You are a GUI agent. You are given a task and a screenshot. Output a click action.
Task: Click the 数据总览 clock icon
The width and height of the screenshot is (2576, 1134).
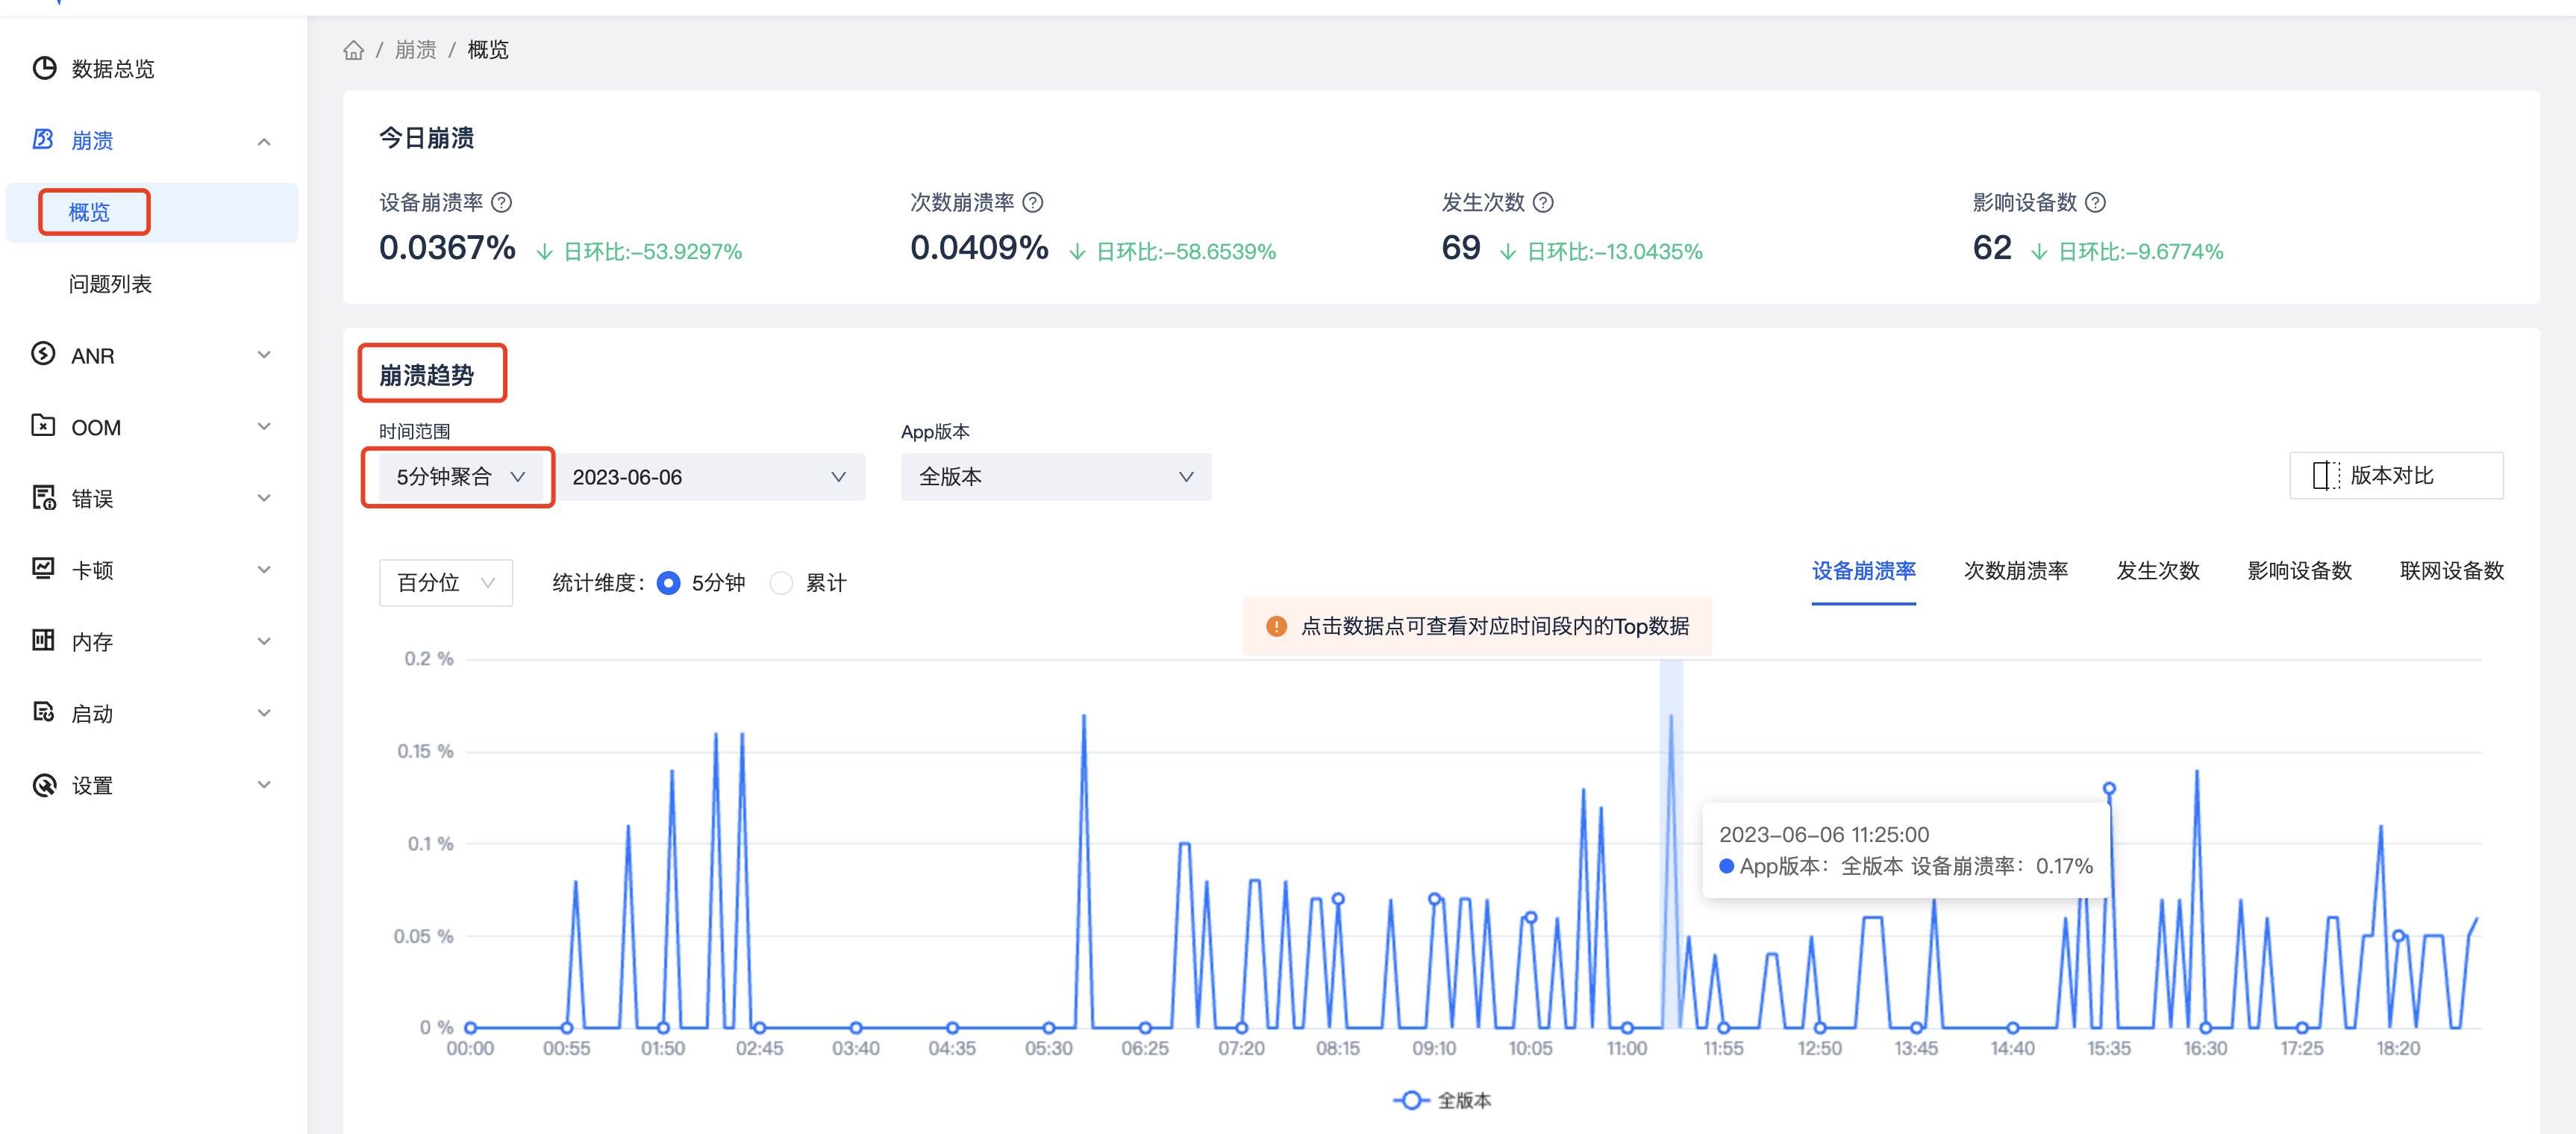tap(44, 68)
